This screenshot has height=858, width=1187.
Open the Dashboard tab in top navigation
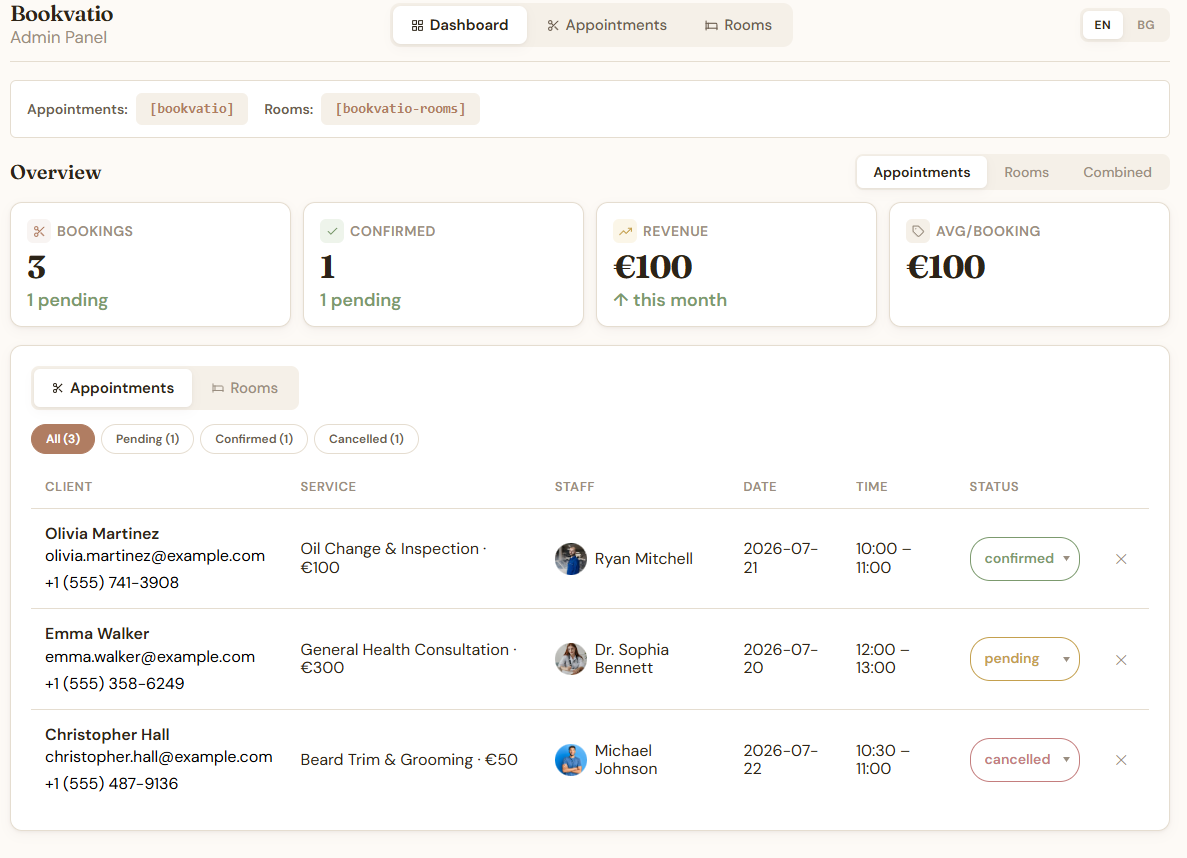(460, 25)
